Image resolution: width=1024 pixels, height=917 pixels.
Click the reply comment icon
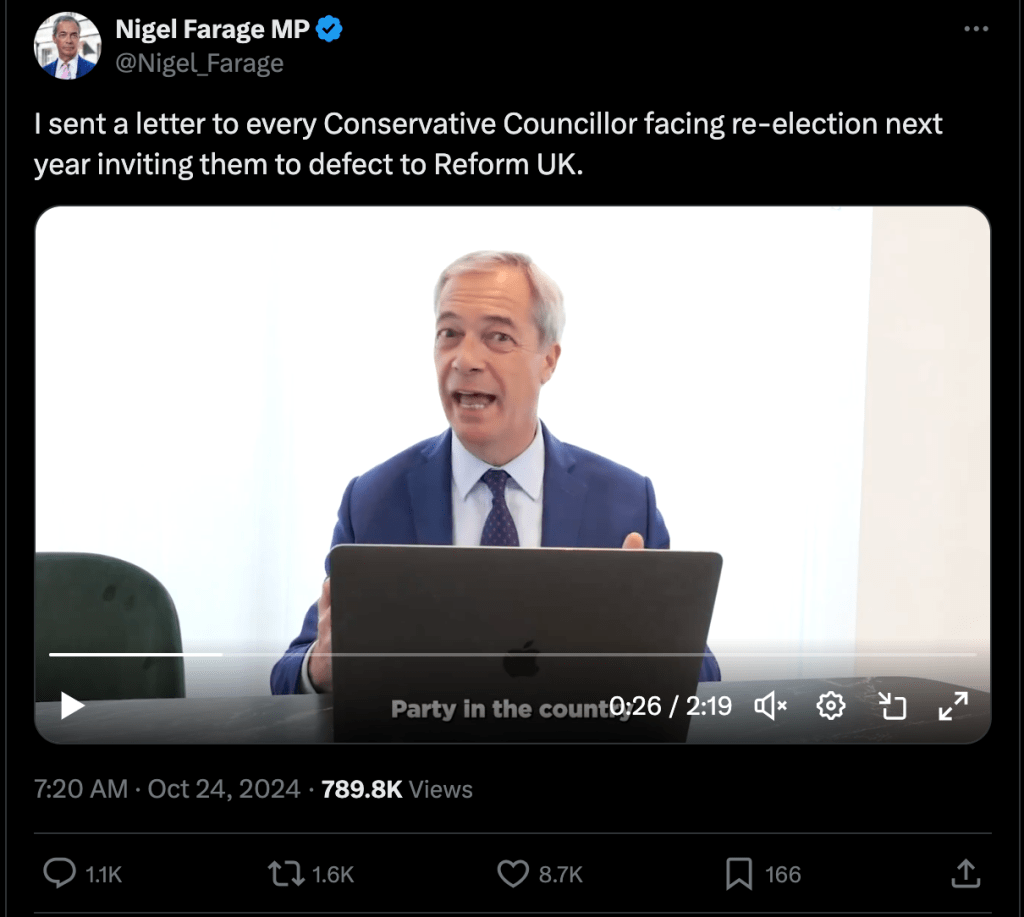(x=60, y=874)
